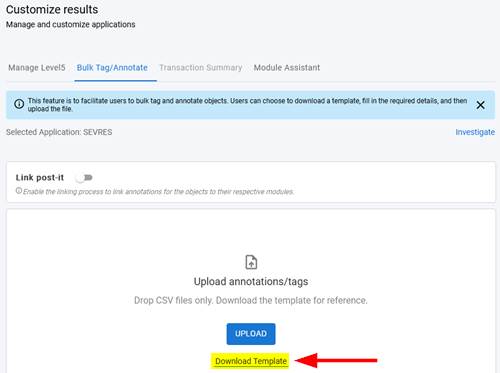500x373 pixels.
Task: Click the blue UPLOAD button
Action: tap(251, 334)
